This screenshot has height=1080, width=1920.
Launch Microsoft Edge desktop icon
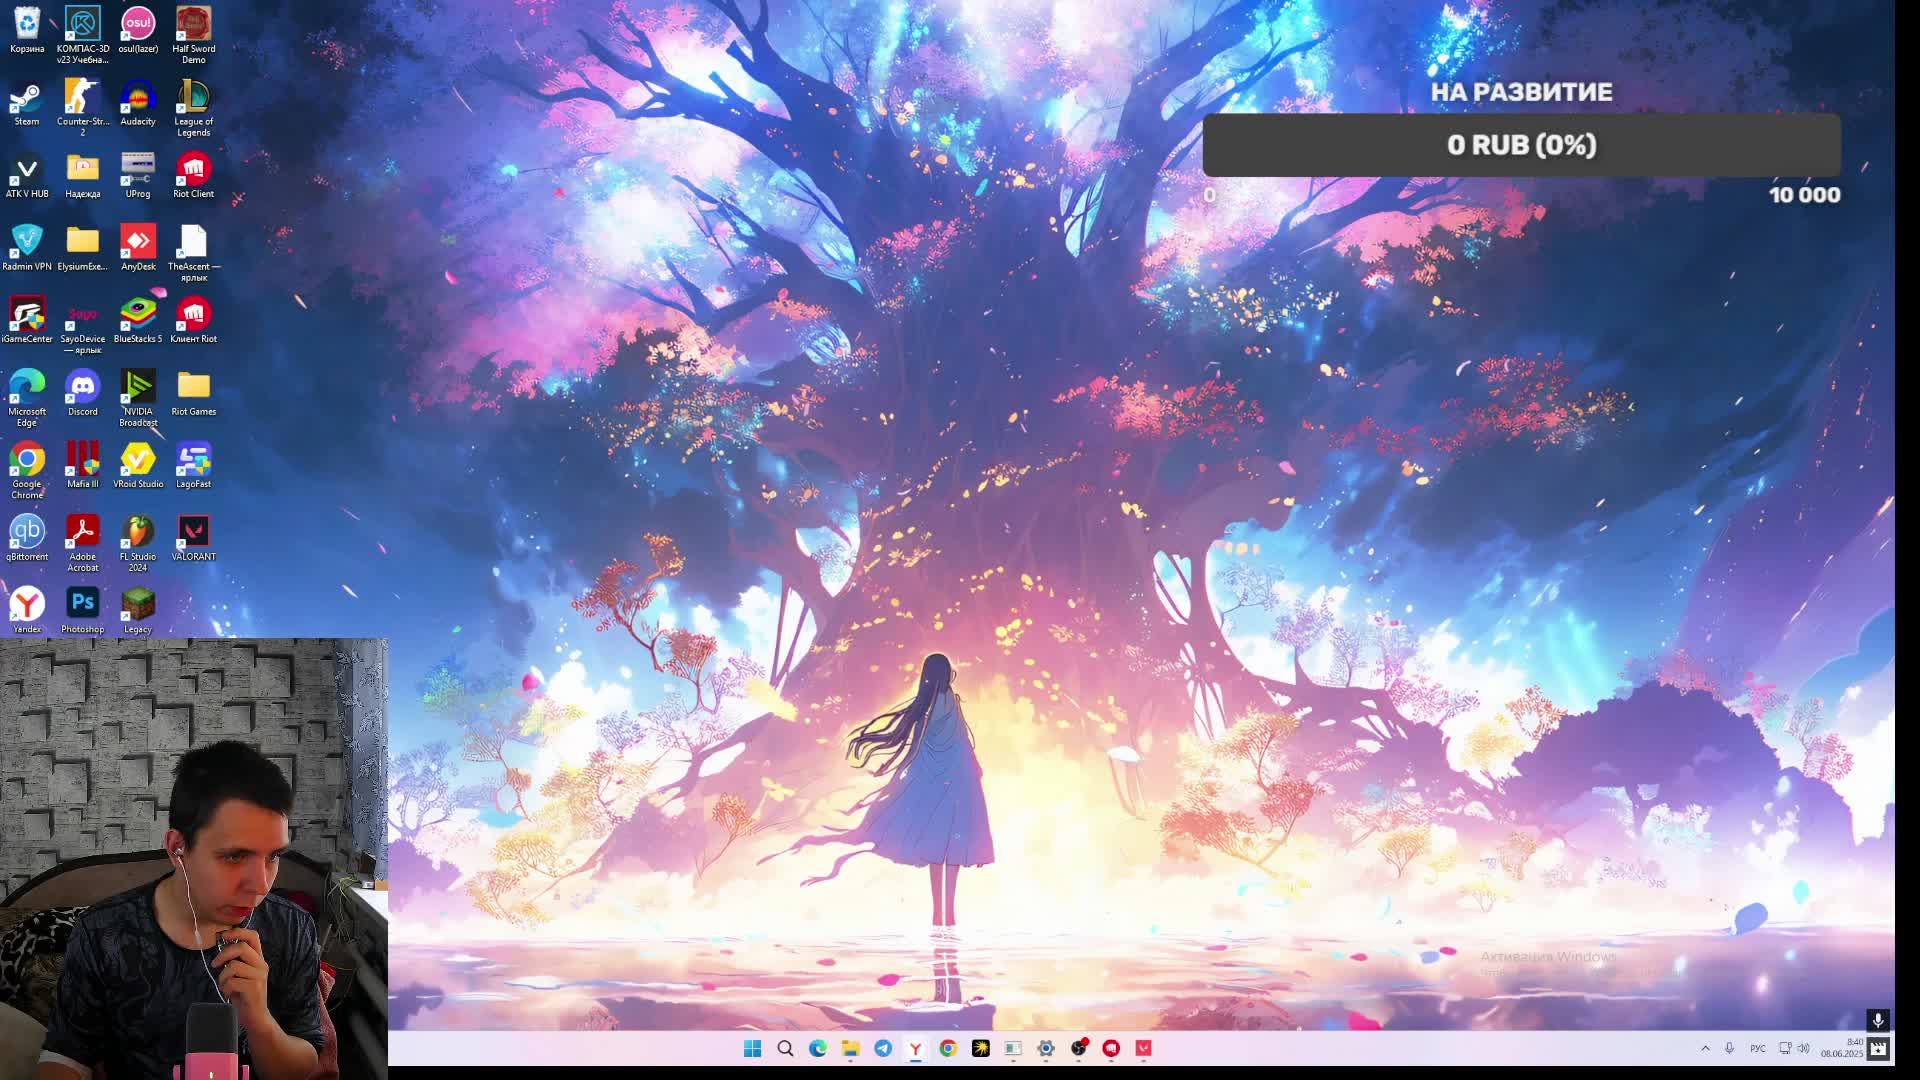(27, 398)
